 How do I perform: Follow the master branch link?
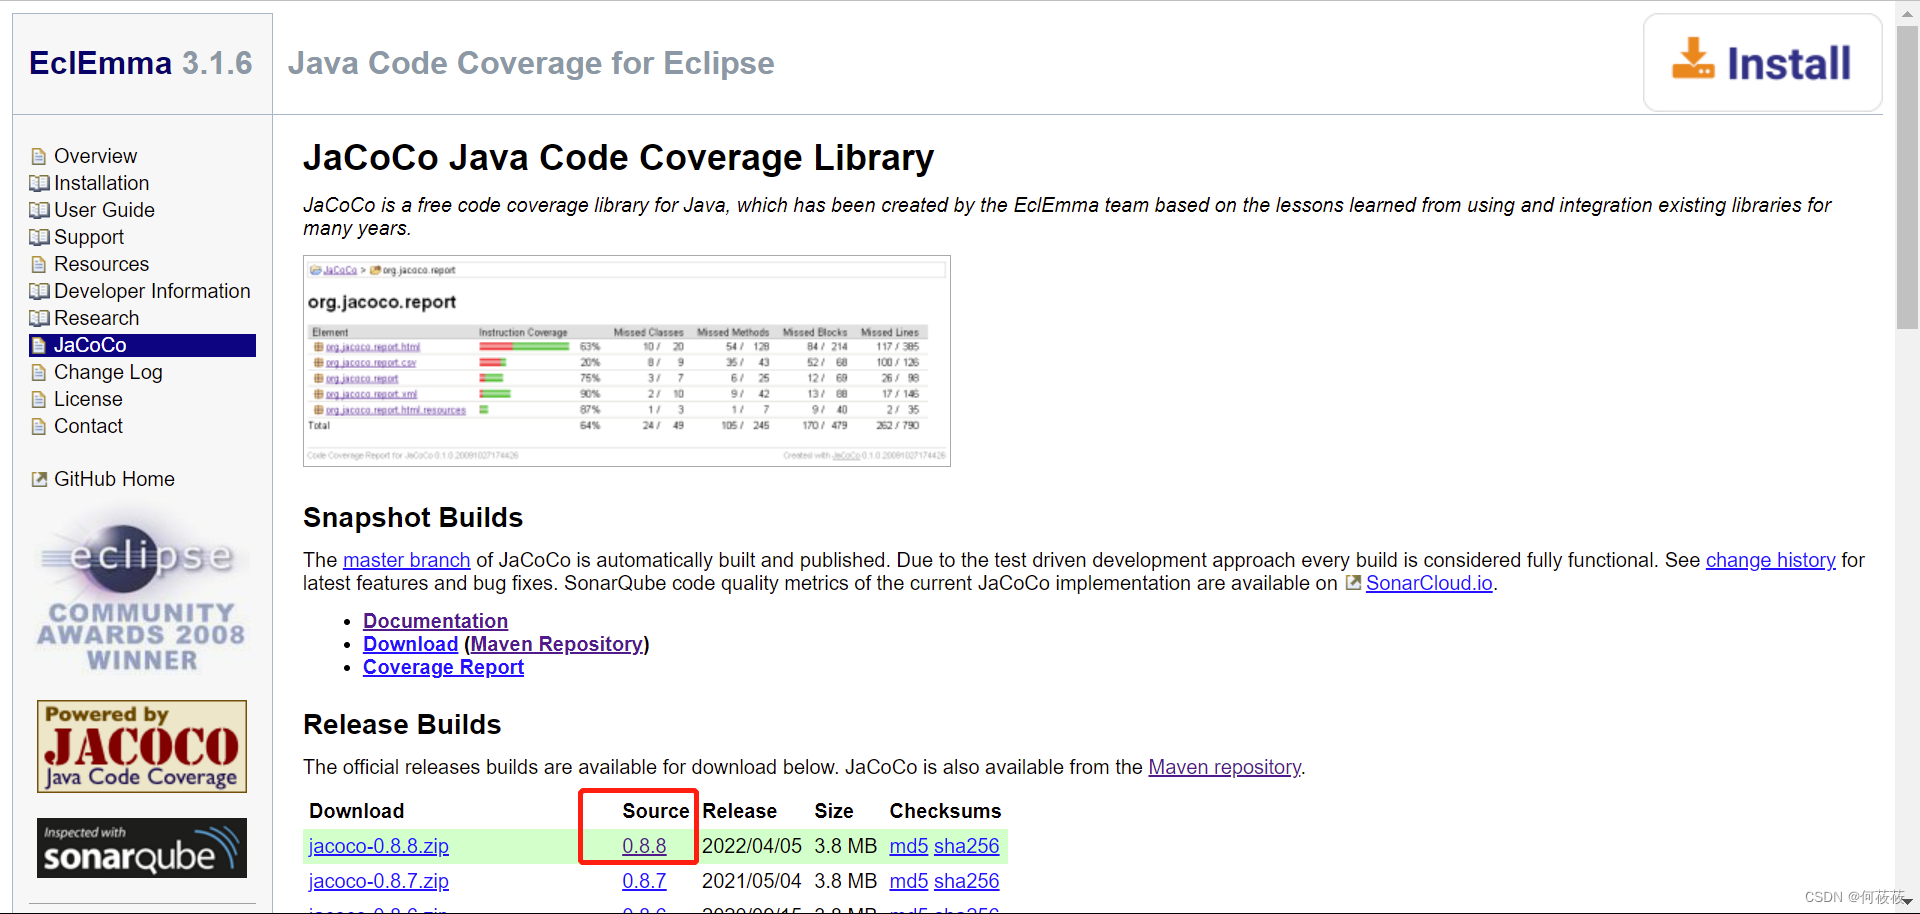click(406, 560)
